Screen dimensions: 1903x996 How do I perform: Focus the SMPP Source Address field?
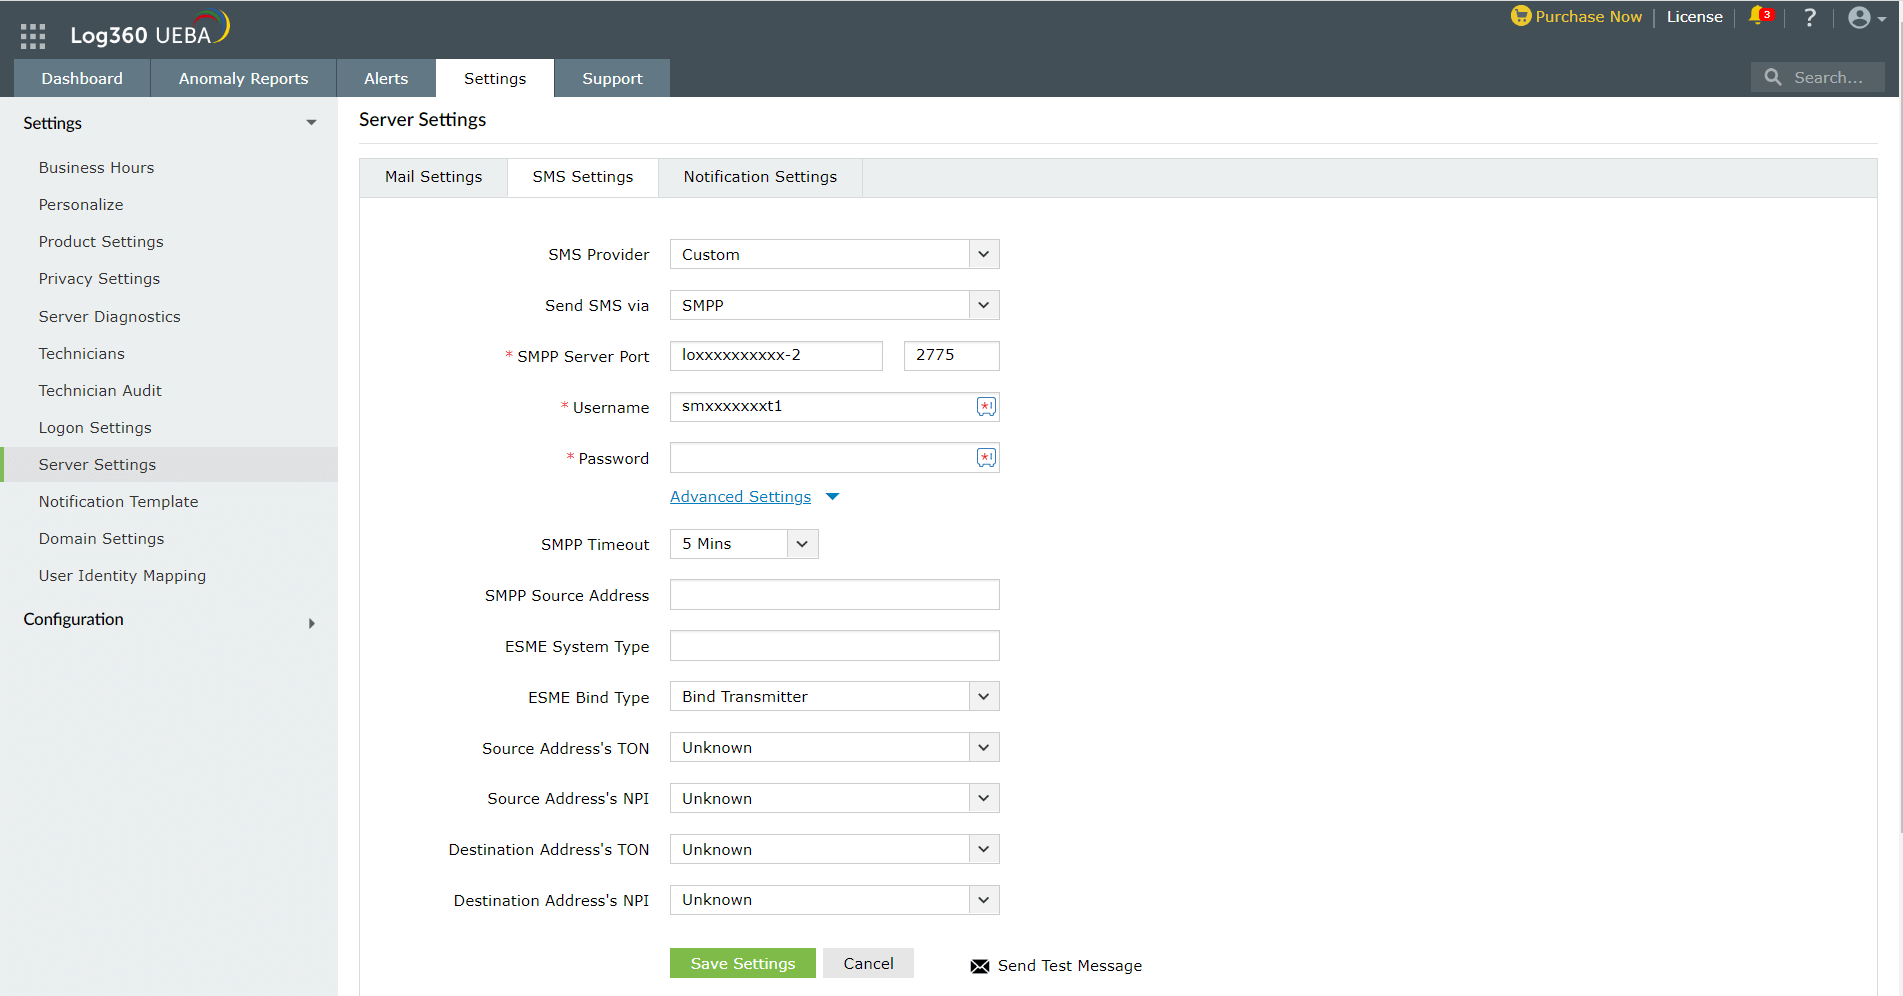coord(834,595)
